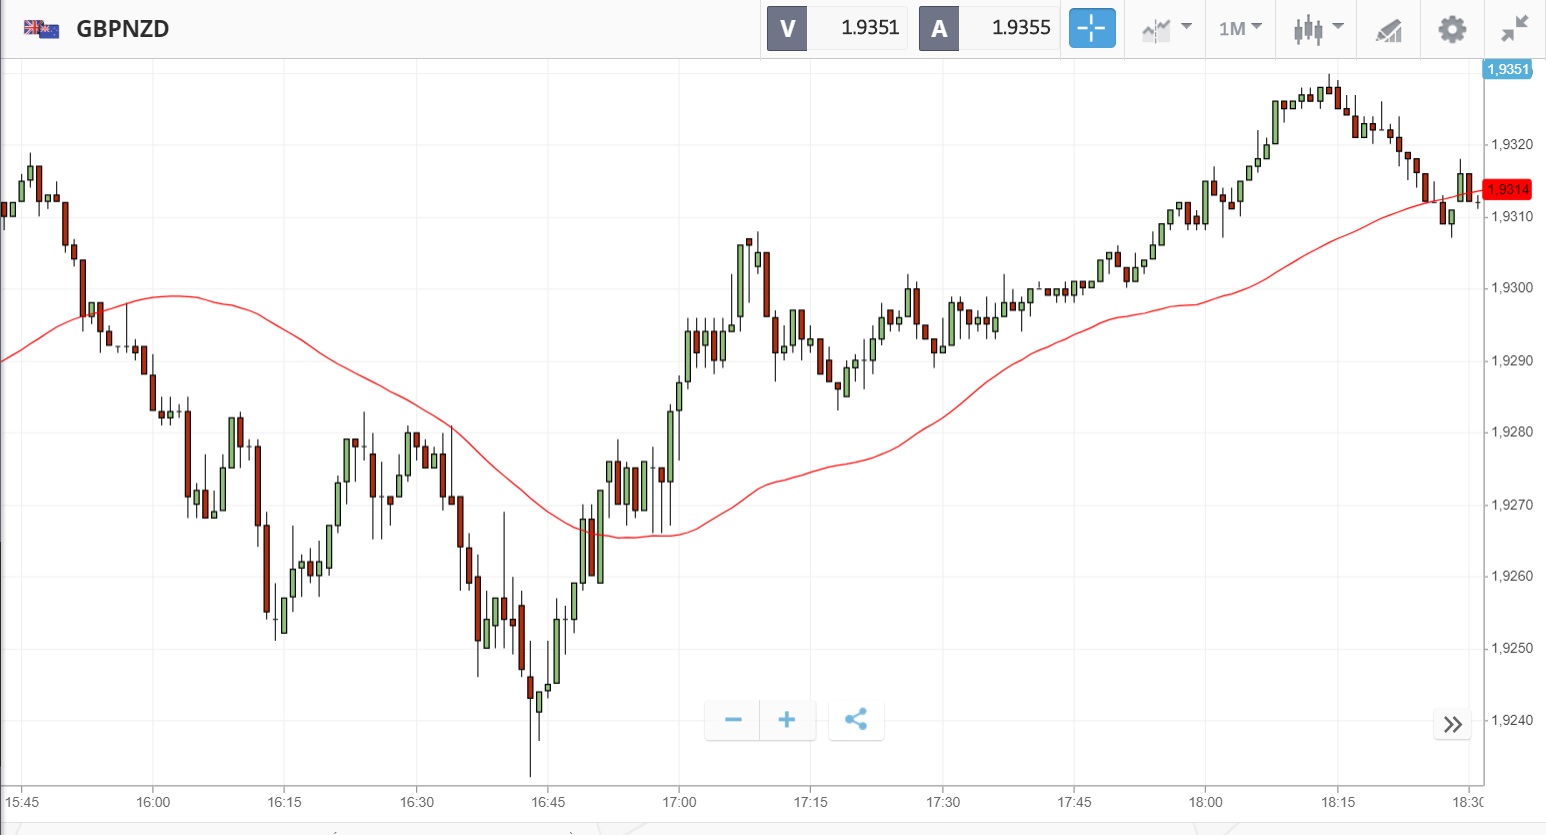Open chart settings gear

point(1452,28)
